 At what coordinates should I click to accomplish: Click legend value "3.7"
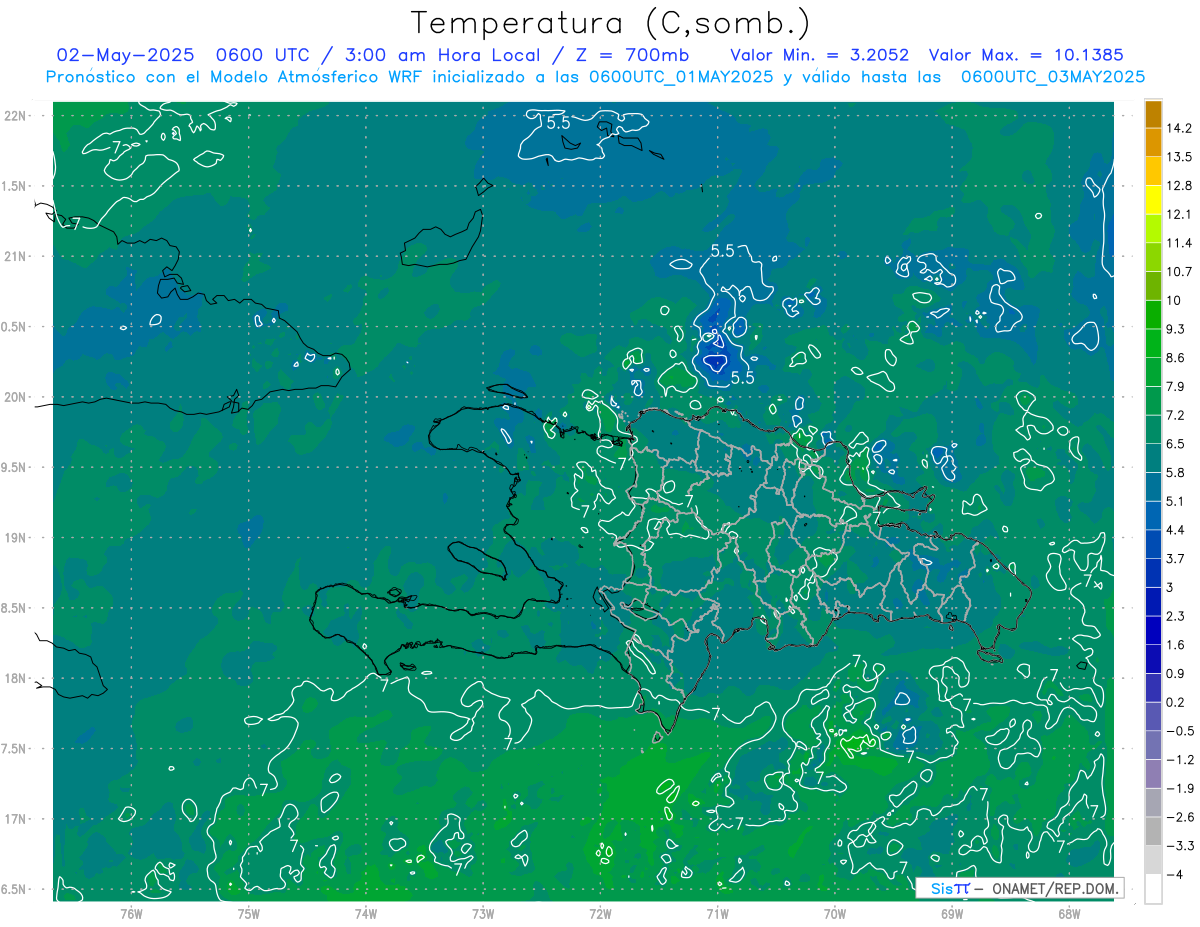1176,558
